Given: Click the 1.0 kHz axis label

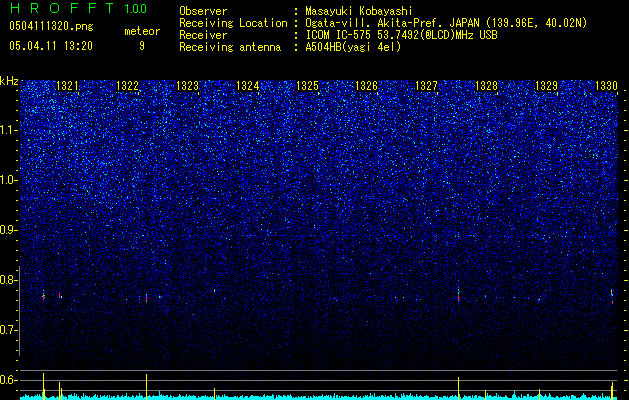Looking at the screenshot, I should [9, 180].
